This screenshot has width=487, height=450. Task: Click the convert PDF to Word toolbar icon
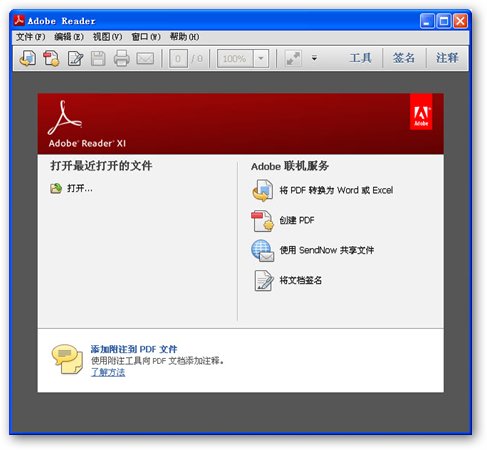pyautogui.click(x=28, y=58)
